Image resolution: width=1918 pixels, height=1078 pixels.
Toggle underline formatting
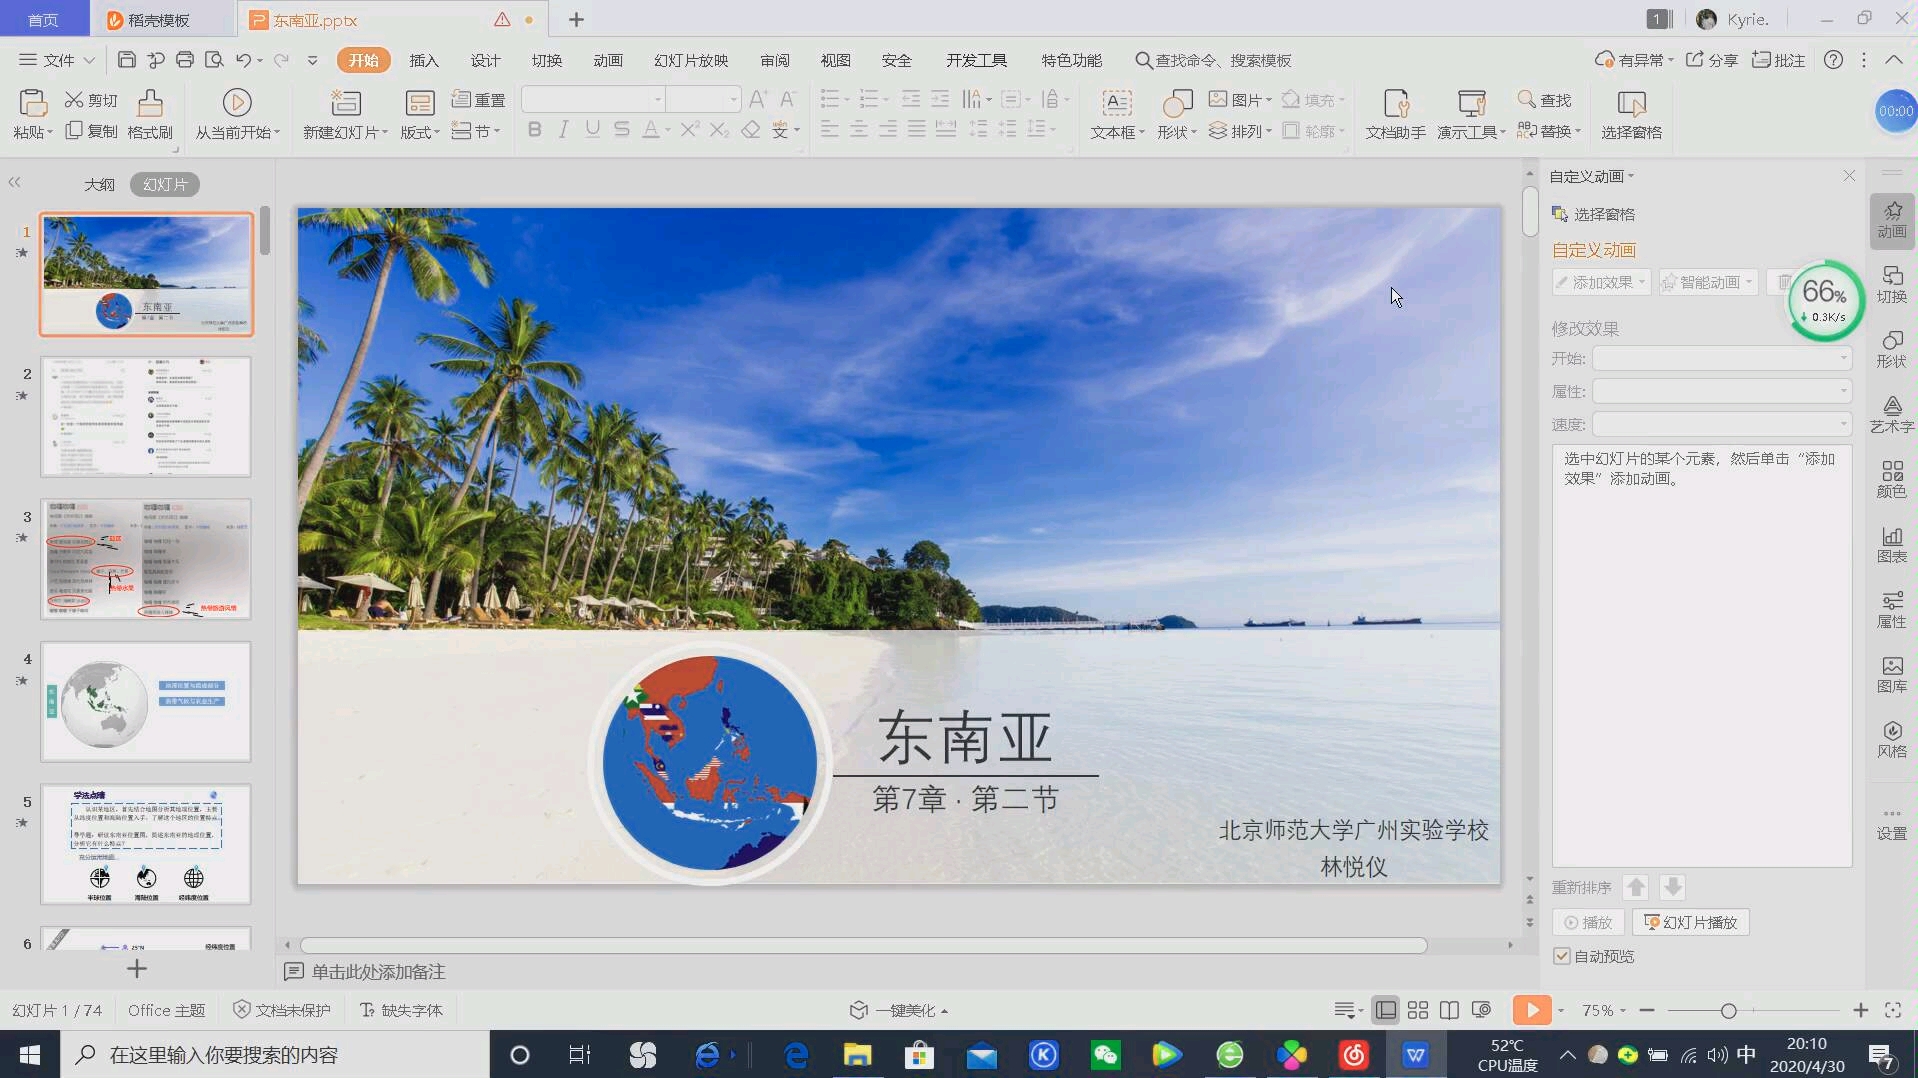pyautogui.click(x=593, y=129)
